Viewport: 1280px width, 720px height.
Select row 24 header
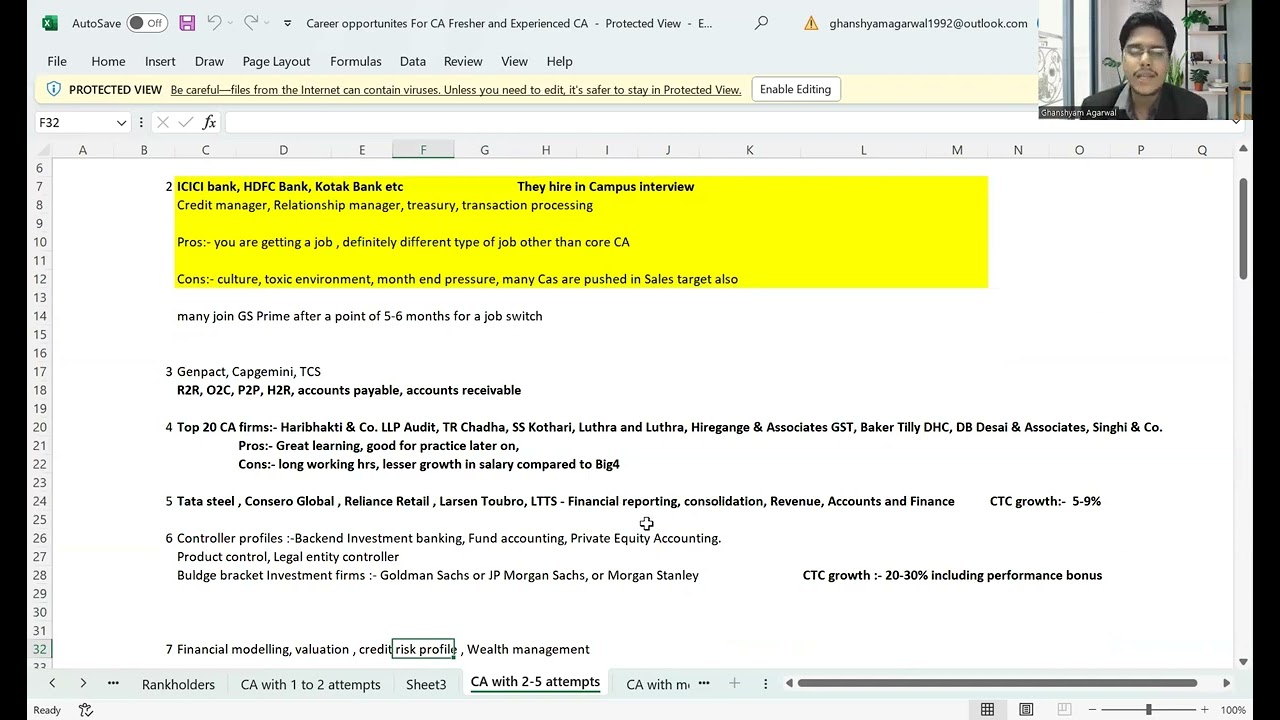40,501
